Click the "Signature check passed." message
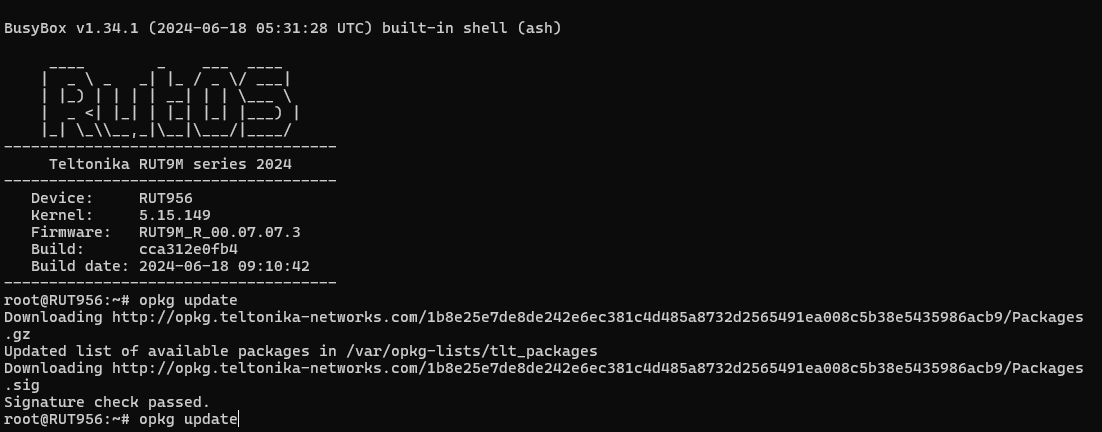Screen dimensions: 1102x432 point(107,402)
